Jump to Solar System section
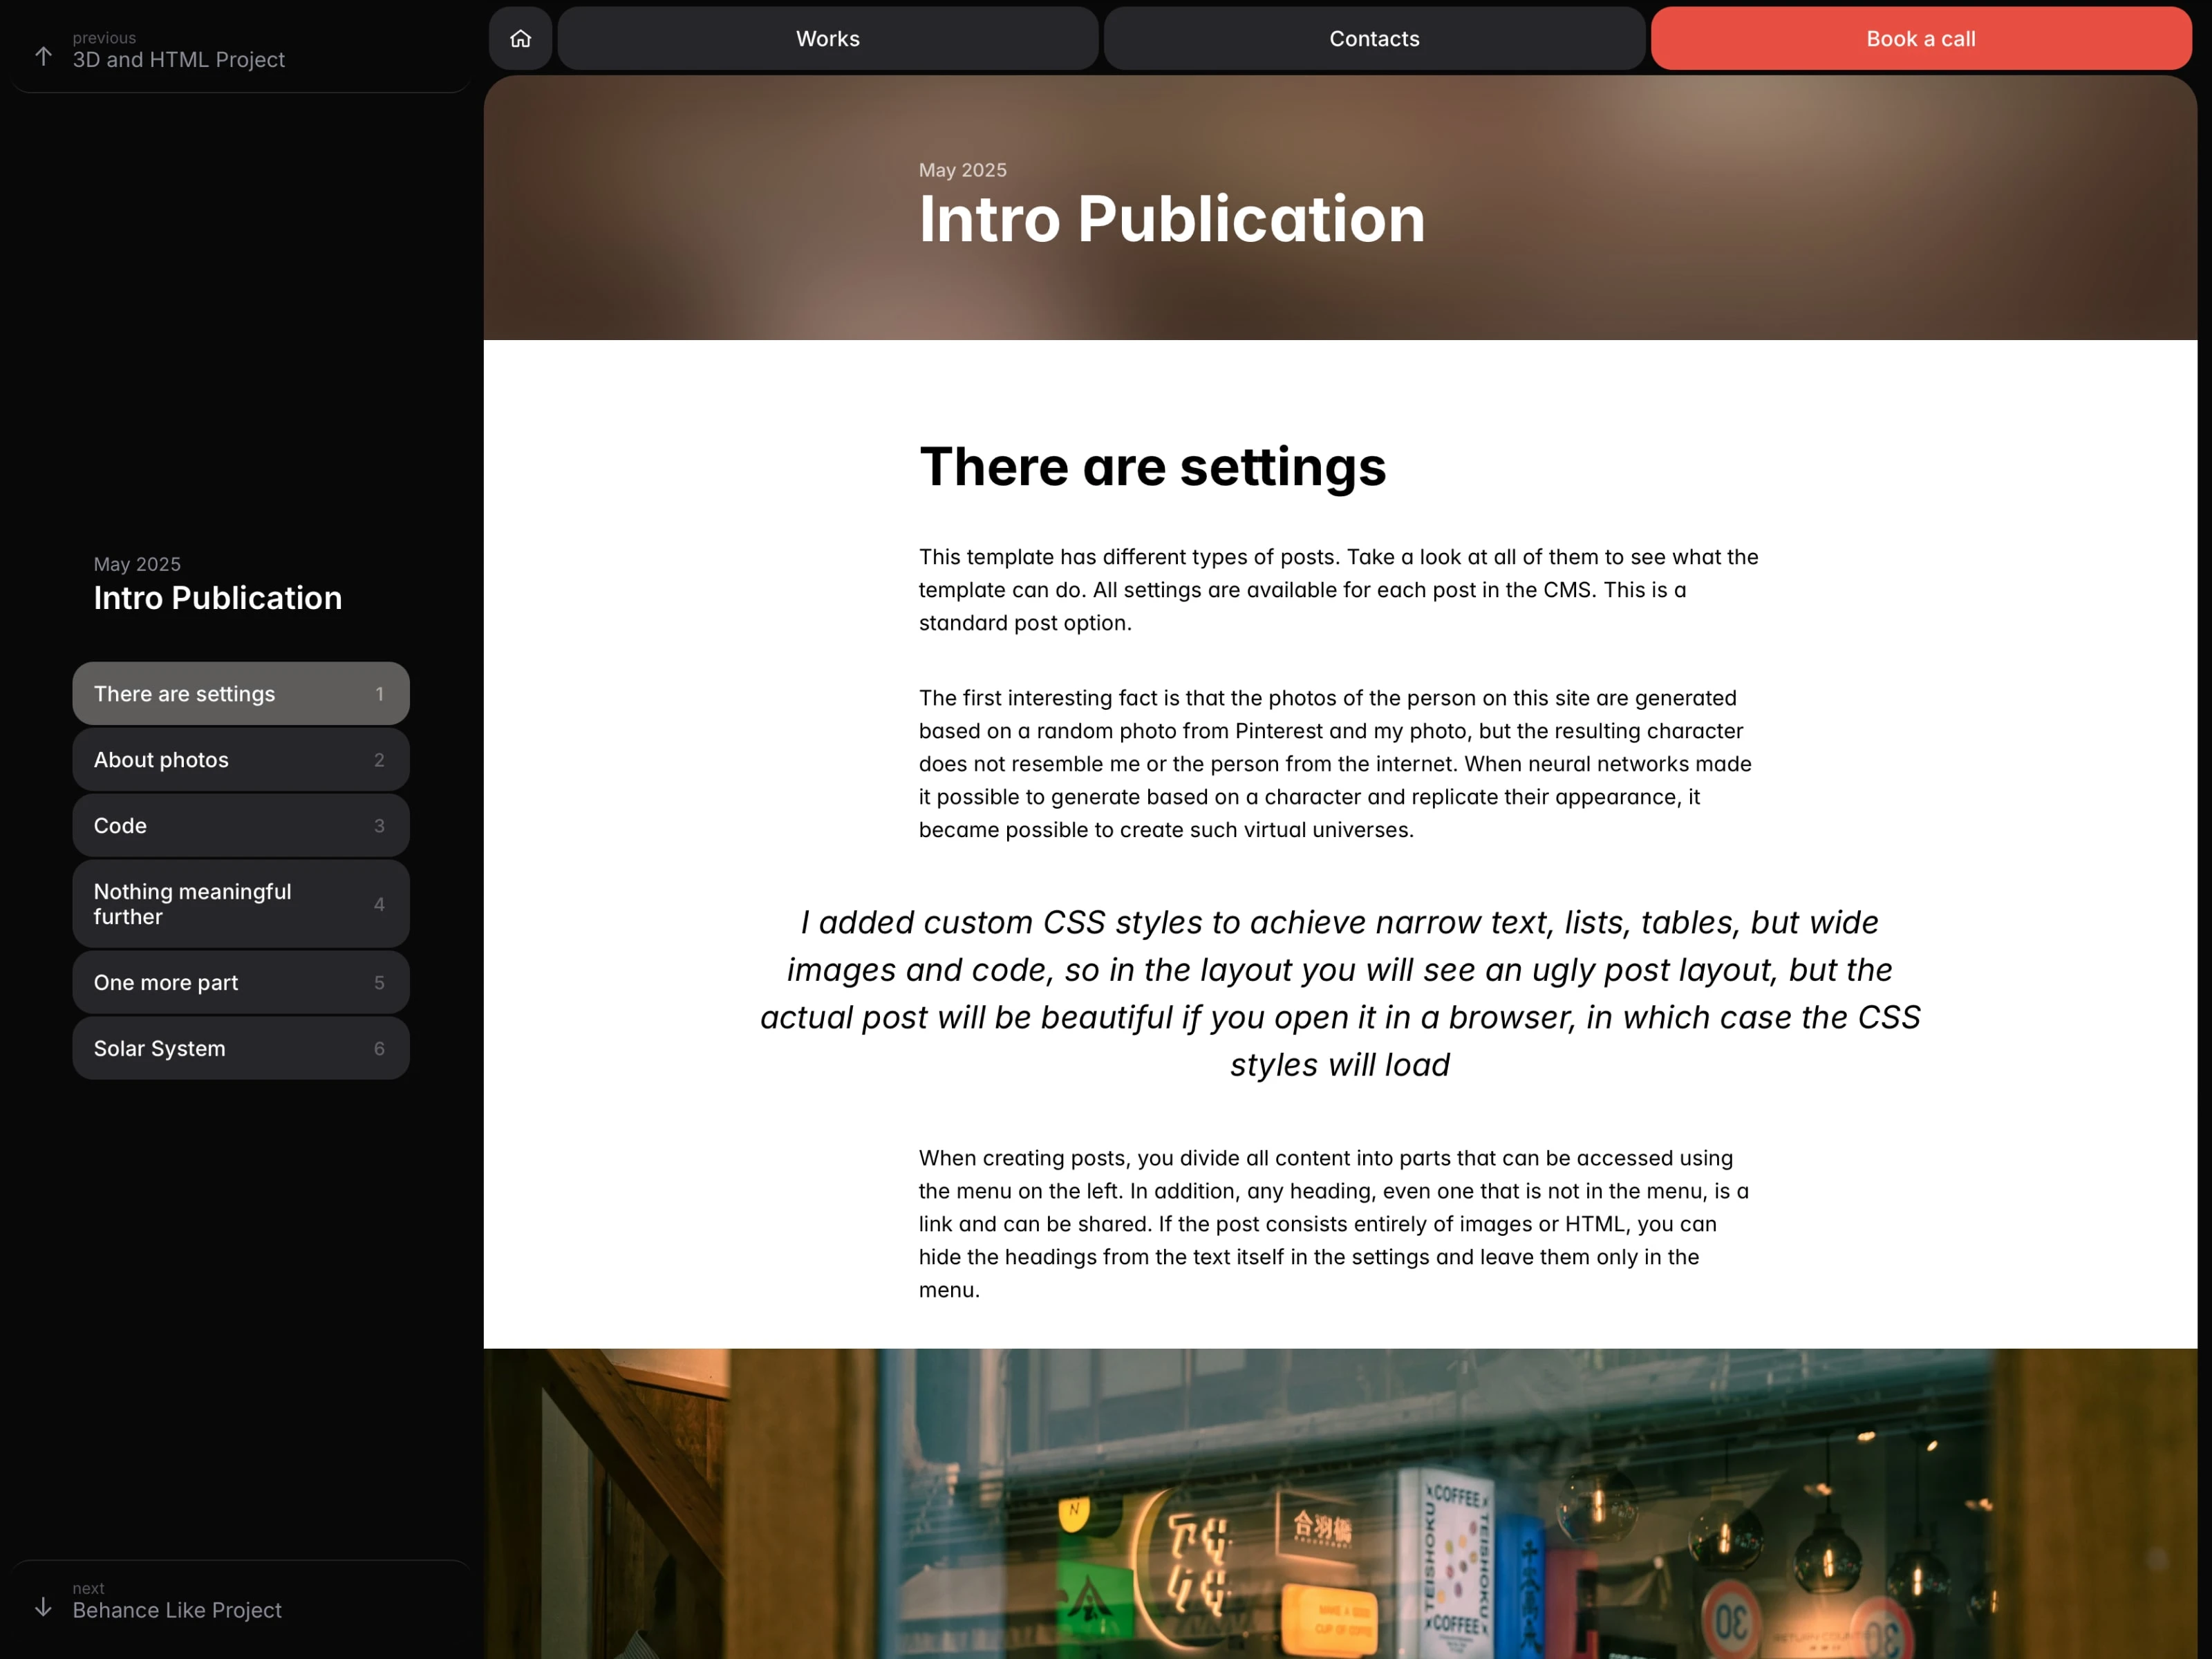Image resolution: width=2212 pixels, height=1659 pixels. coord(240,1049)
